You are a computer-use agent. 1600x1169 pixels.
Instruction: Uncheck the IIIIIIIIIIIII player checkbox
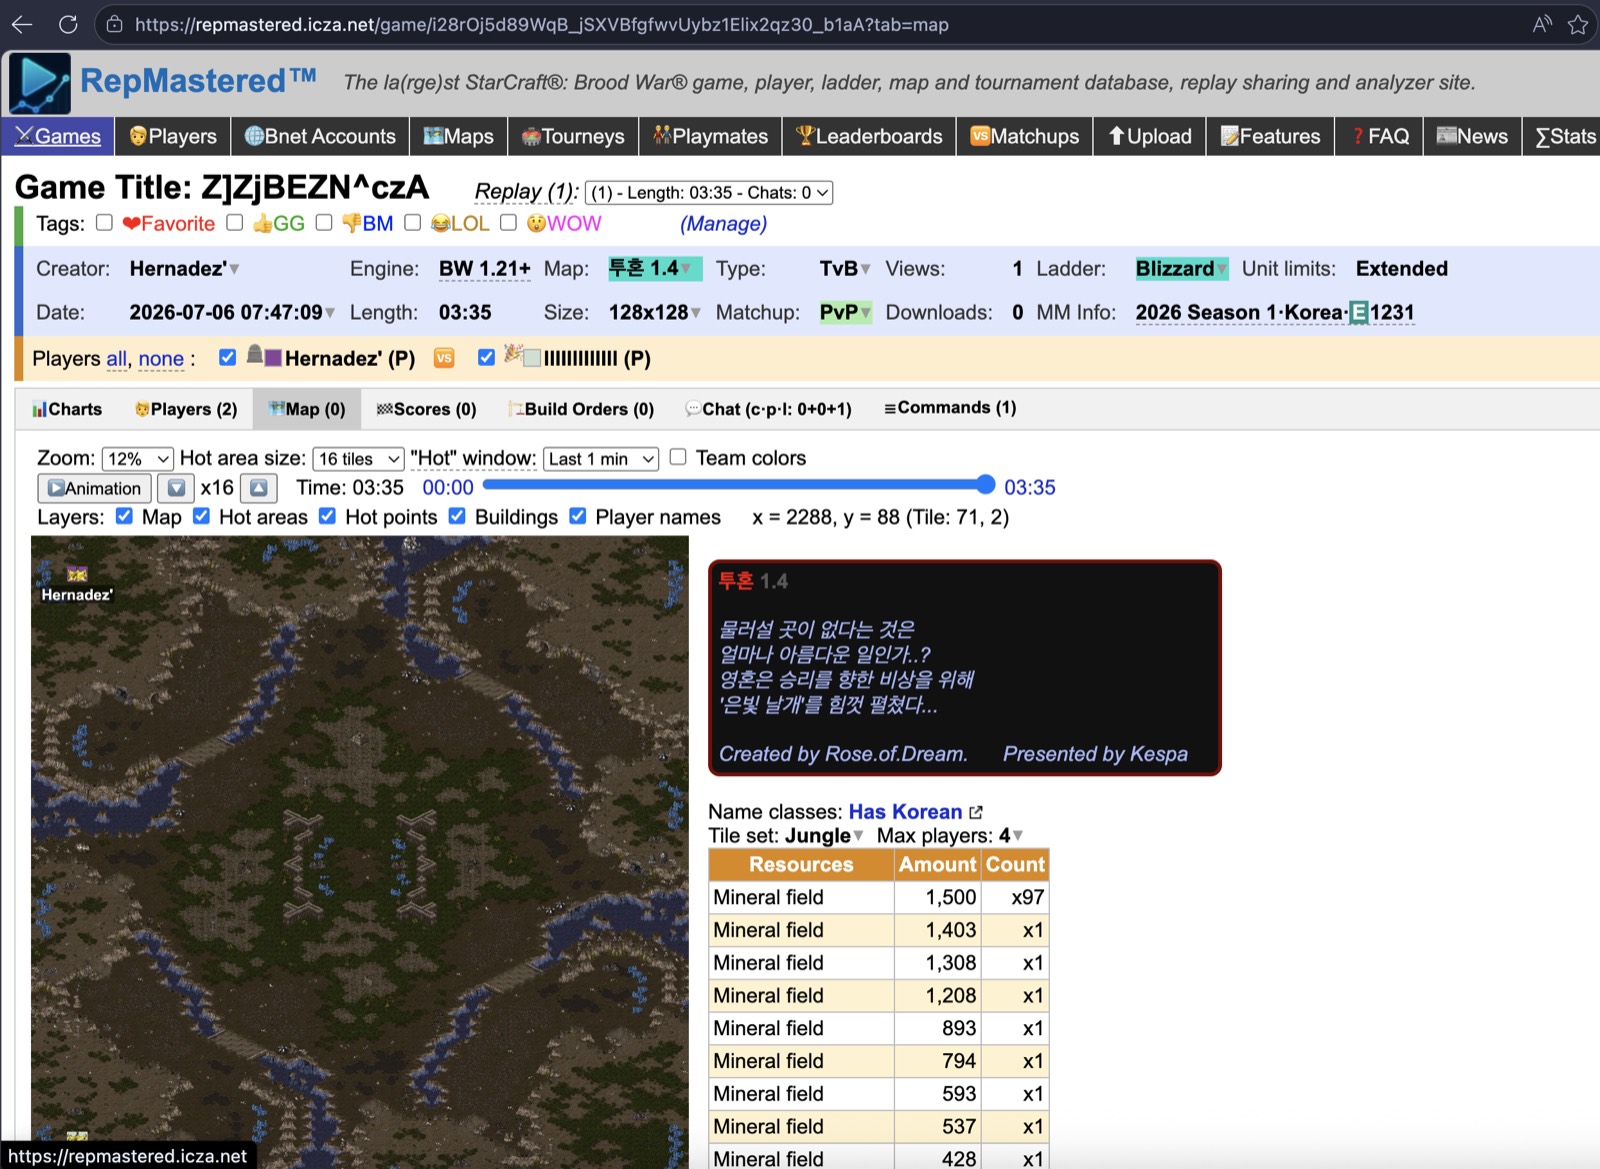pos(486,357)
